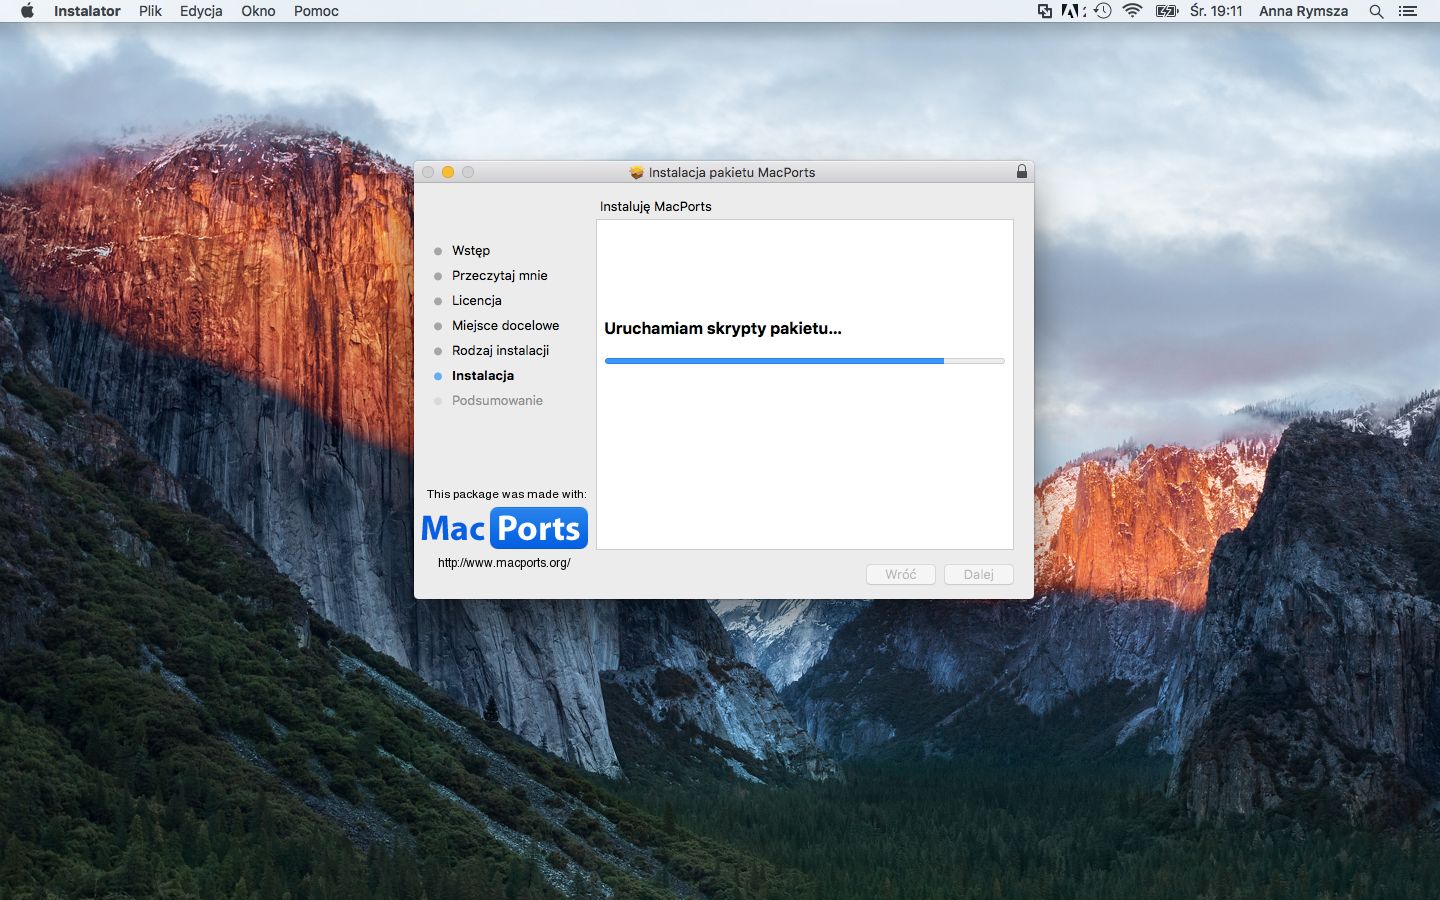
Task: Open the macports.org website link
Action: (504, 563)
